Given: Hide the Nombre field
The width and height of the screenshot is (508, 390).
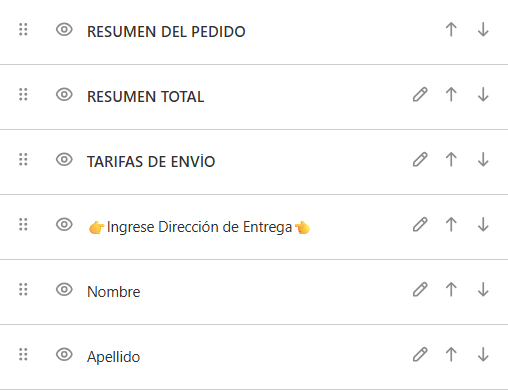Looking at the screenshot, I should pos(64,290).
